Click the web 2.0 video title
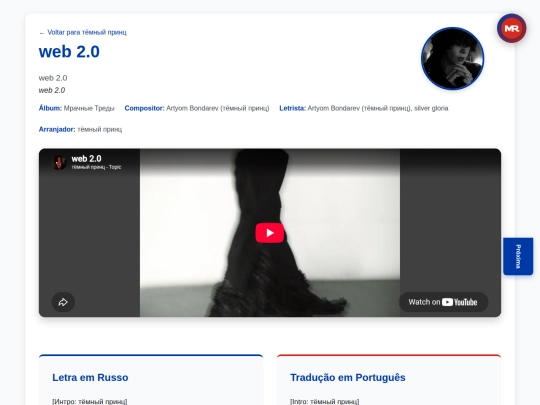Screen dimensions: 540x405 (86, 159)
